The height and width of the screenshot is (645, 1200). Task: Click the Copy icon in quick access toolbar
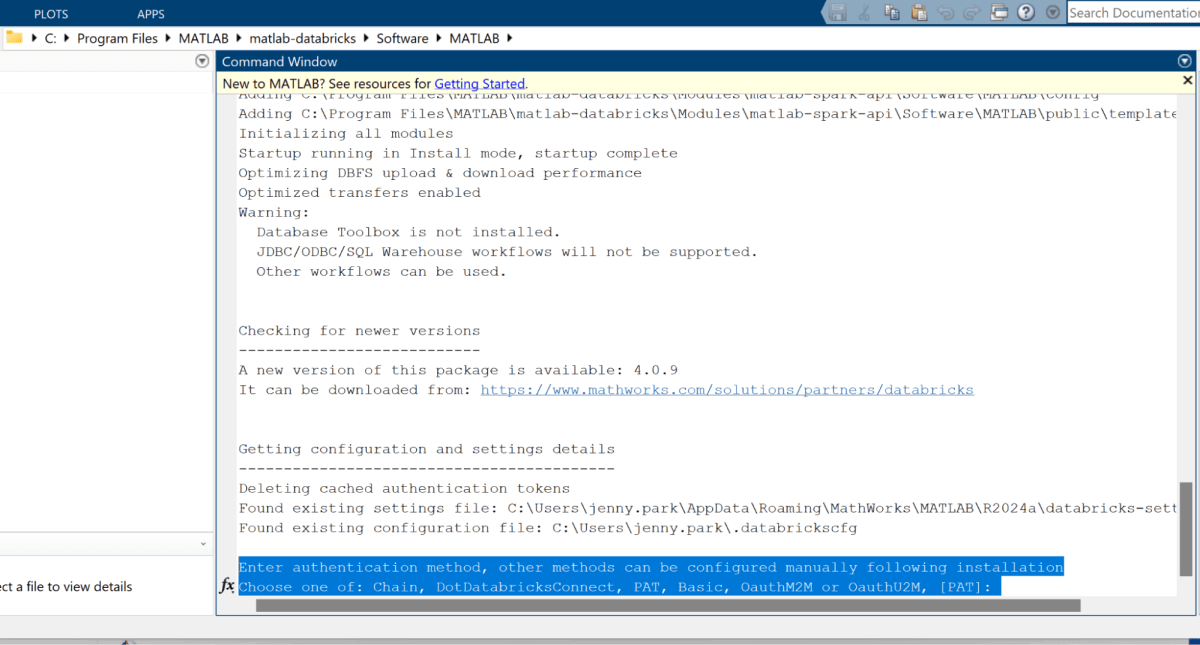point(892,13)
